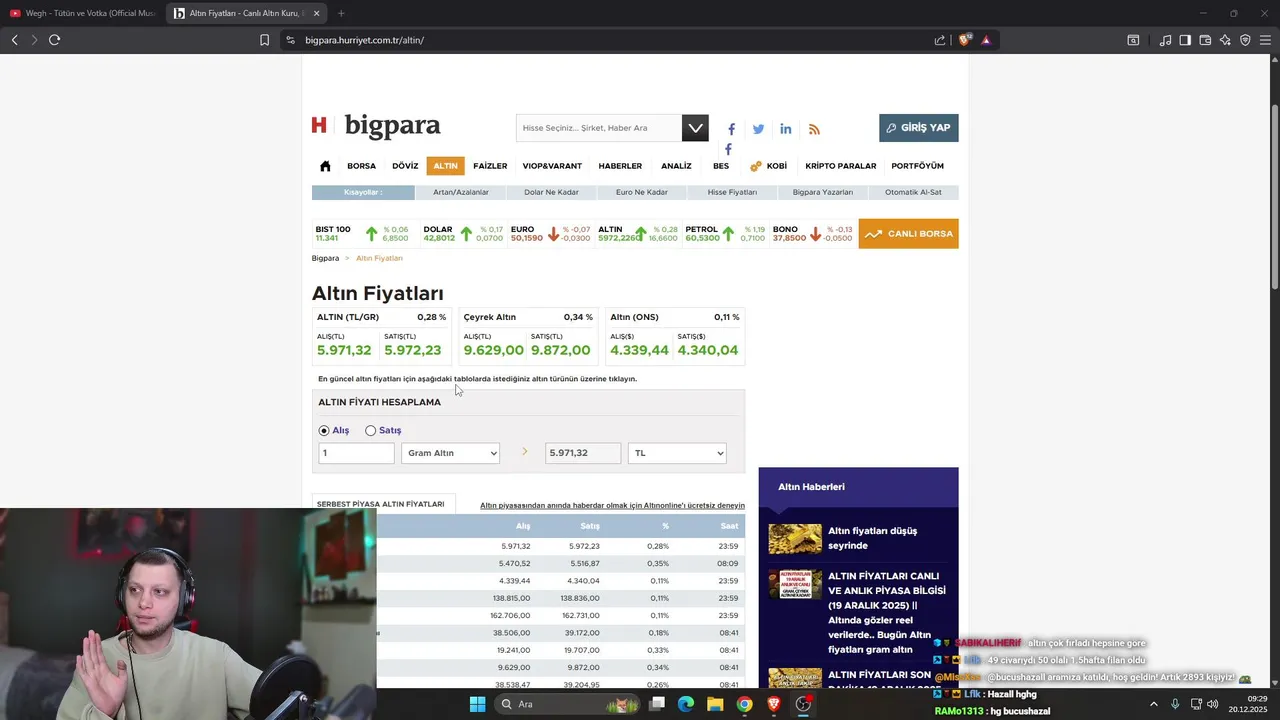Switch to the Wegh YouTube browser tab
This screenshot has width=1280, height=720.
(x=83, y=13)
